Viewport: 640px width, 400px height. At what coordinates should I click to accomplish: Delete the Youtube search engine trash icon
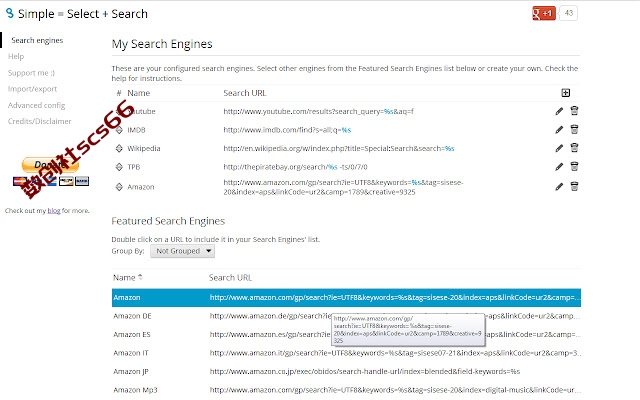574,111
